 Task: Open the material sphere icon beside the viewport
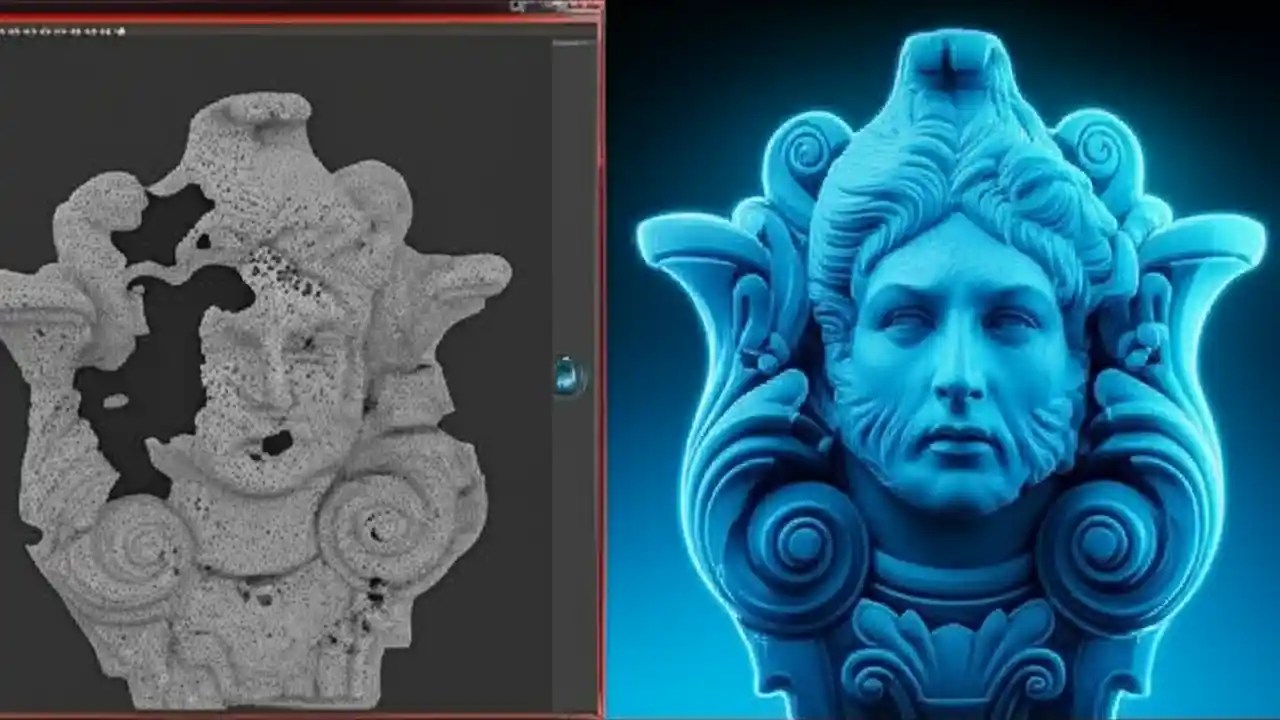pos(567,376)
